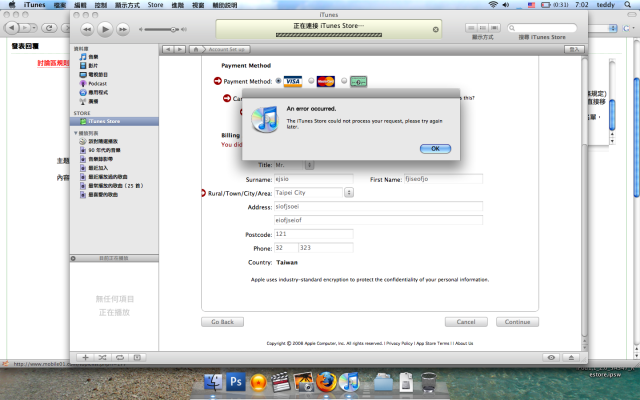Toggle repeat in iTunes bottom bar
Image resolution: width=640 pixels, height=400 pixels.
[120, 358]
